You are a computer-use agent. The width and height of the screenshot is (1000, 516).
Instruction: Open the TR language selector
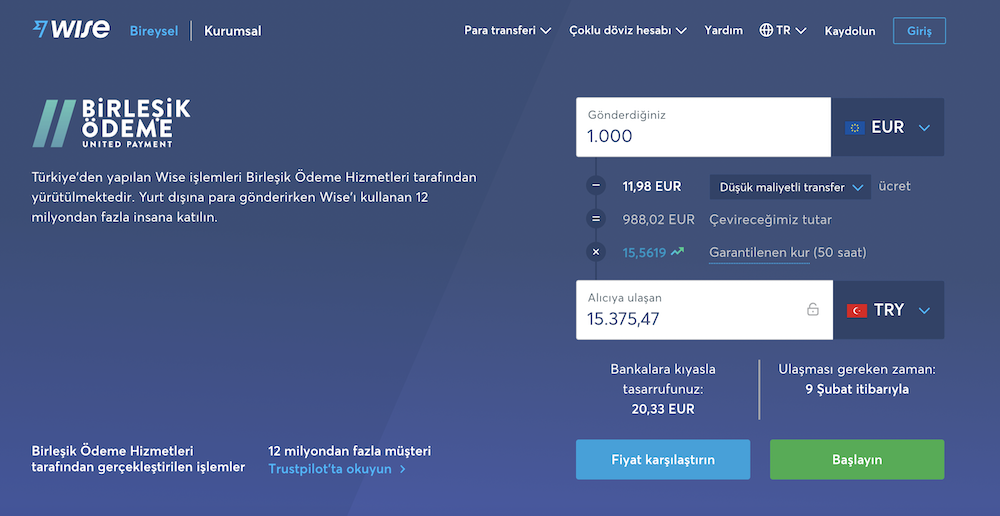tap(783, 30)
